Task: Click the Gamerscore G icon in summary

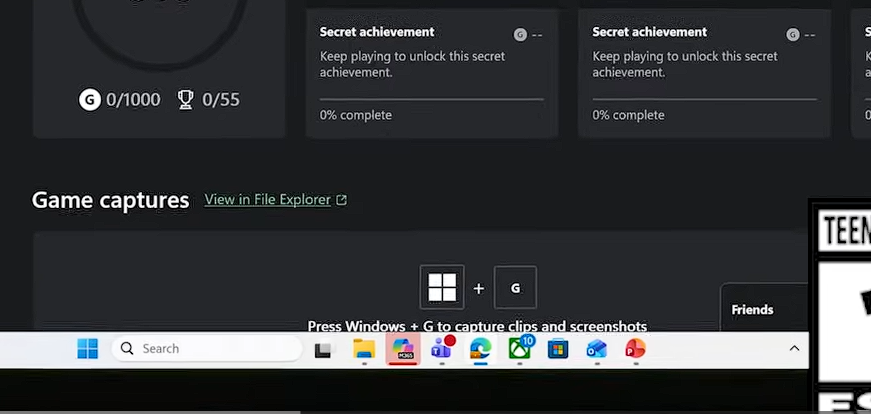Action: click(90, 100)
